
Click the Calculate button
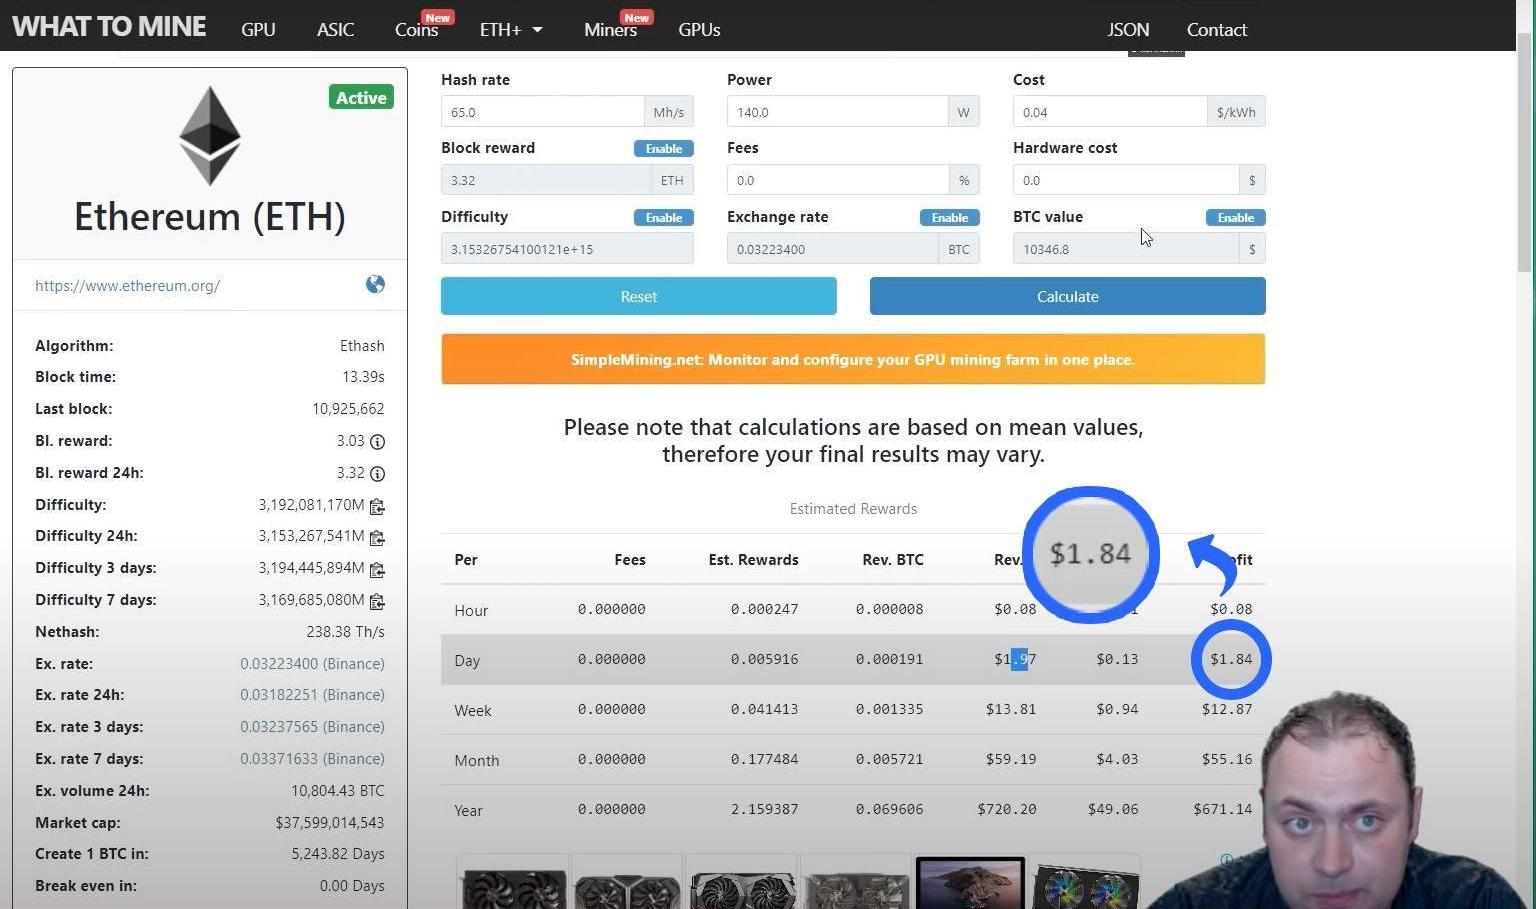click(1067, 296)
